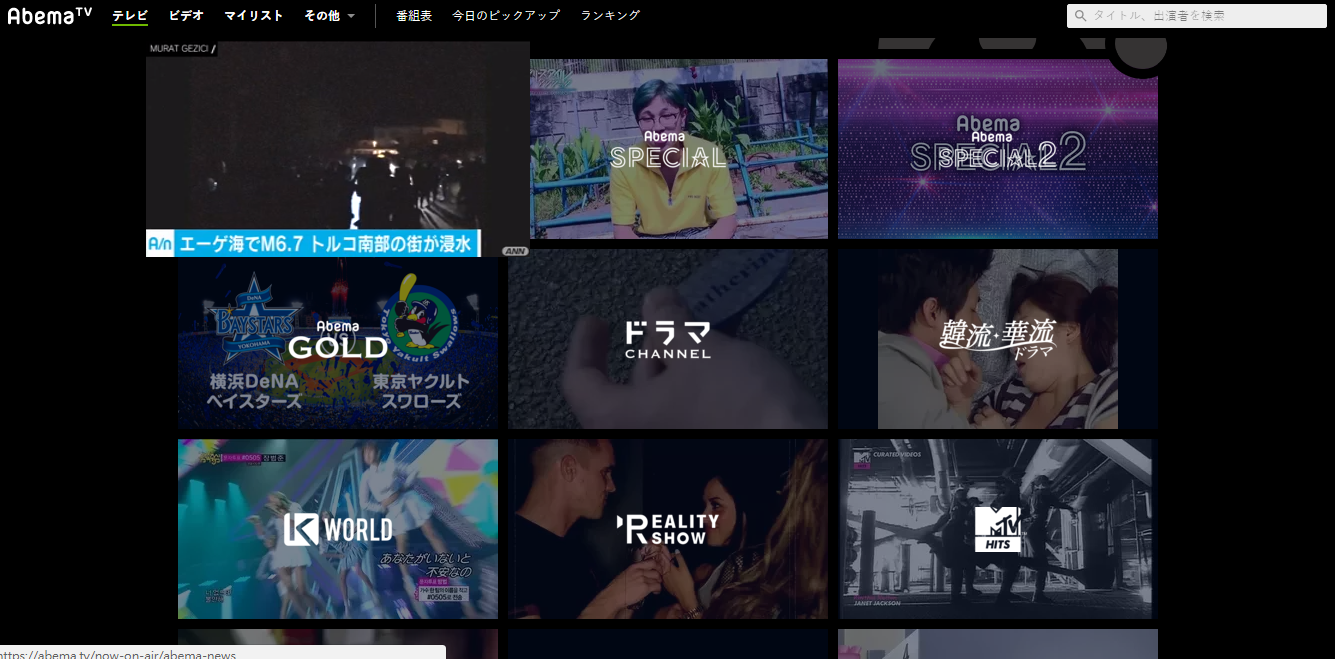This screenshot has width=1335, height=659.
Task: Click the AbemaTV logo
Action: point(50,15)
